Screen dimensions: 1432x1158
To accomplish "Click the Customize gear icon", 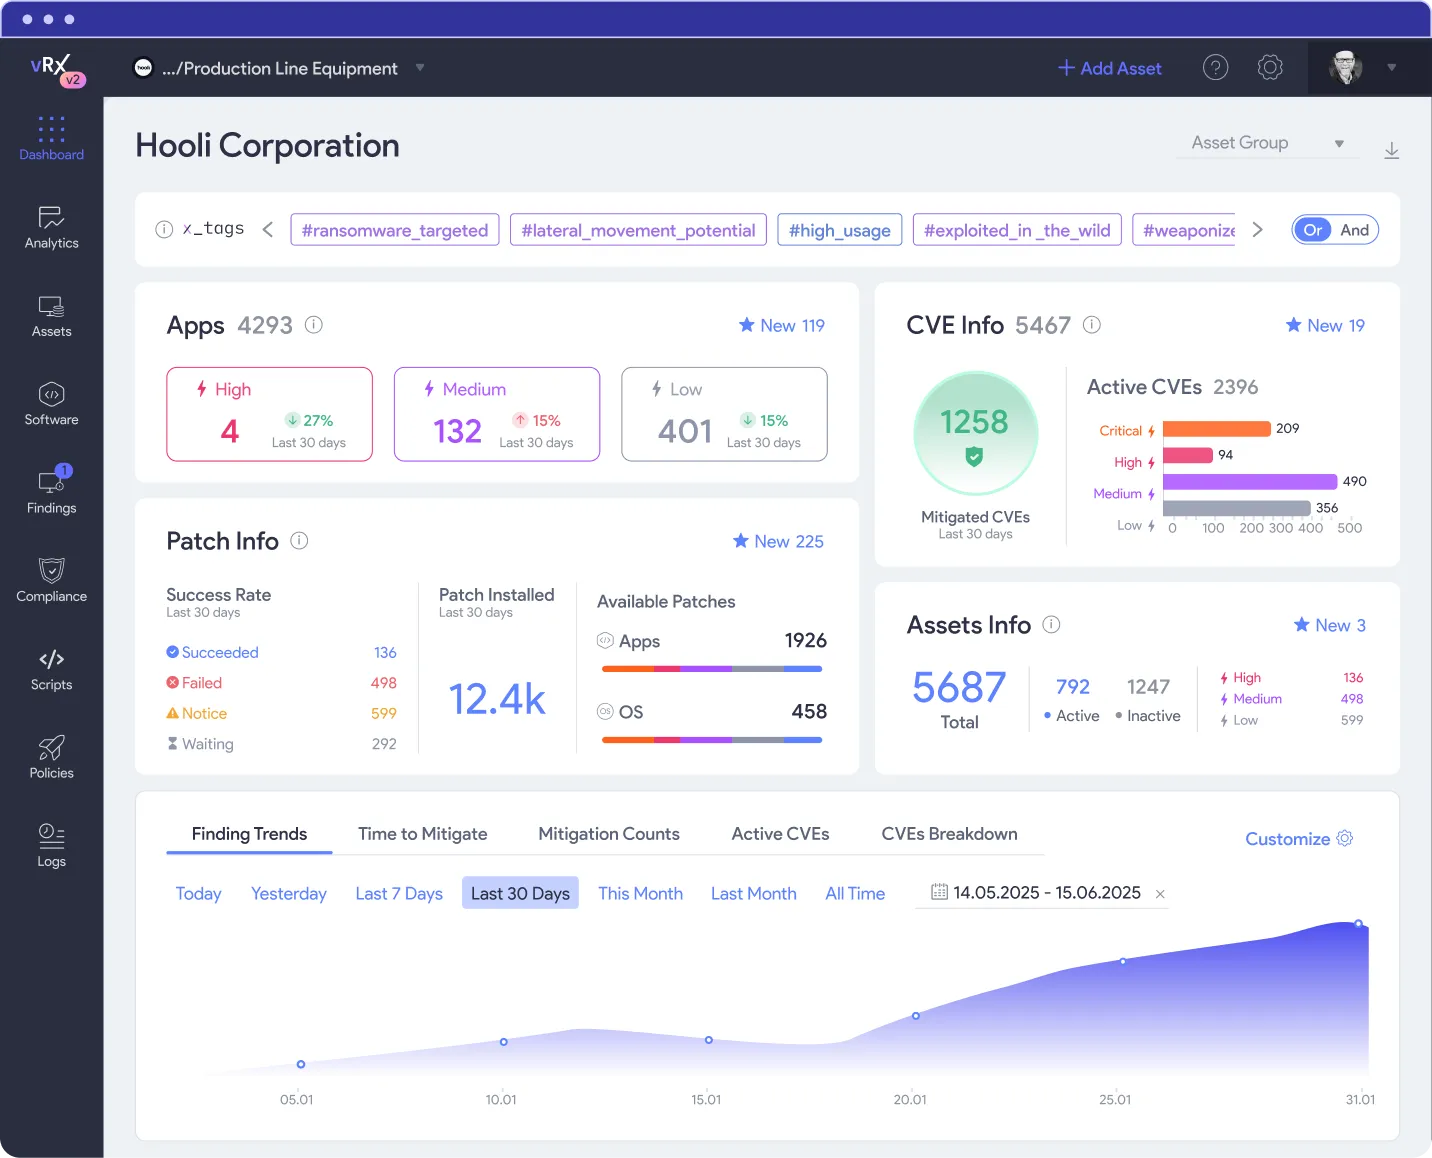I will coord(1345,838).
